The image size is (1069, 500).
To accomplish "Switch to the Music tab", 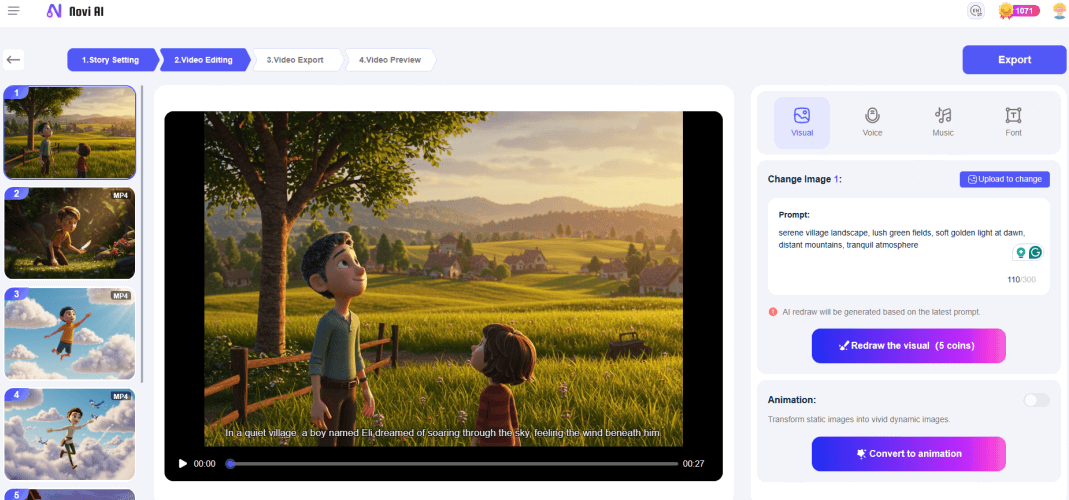I will (x=943, y=123).
